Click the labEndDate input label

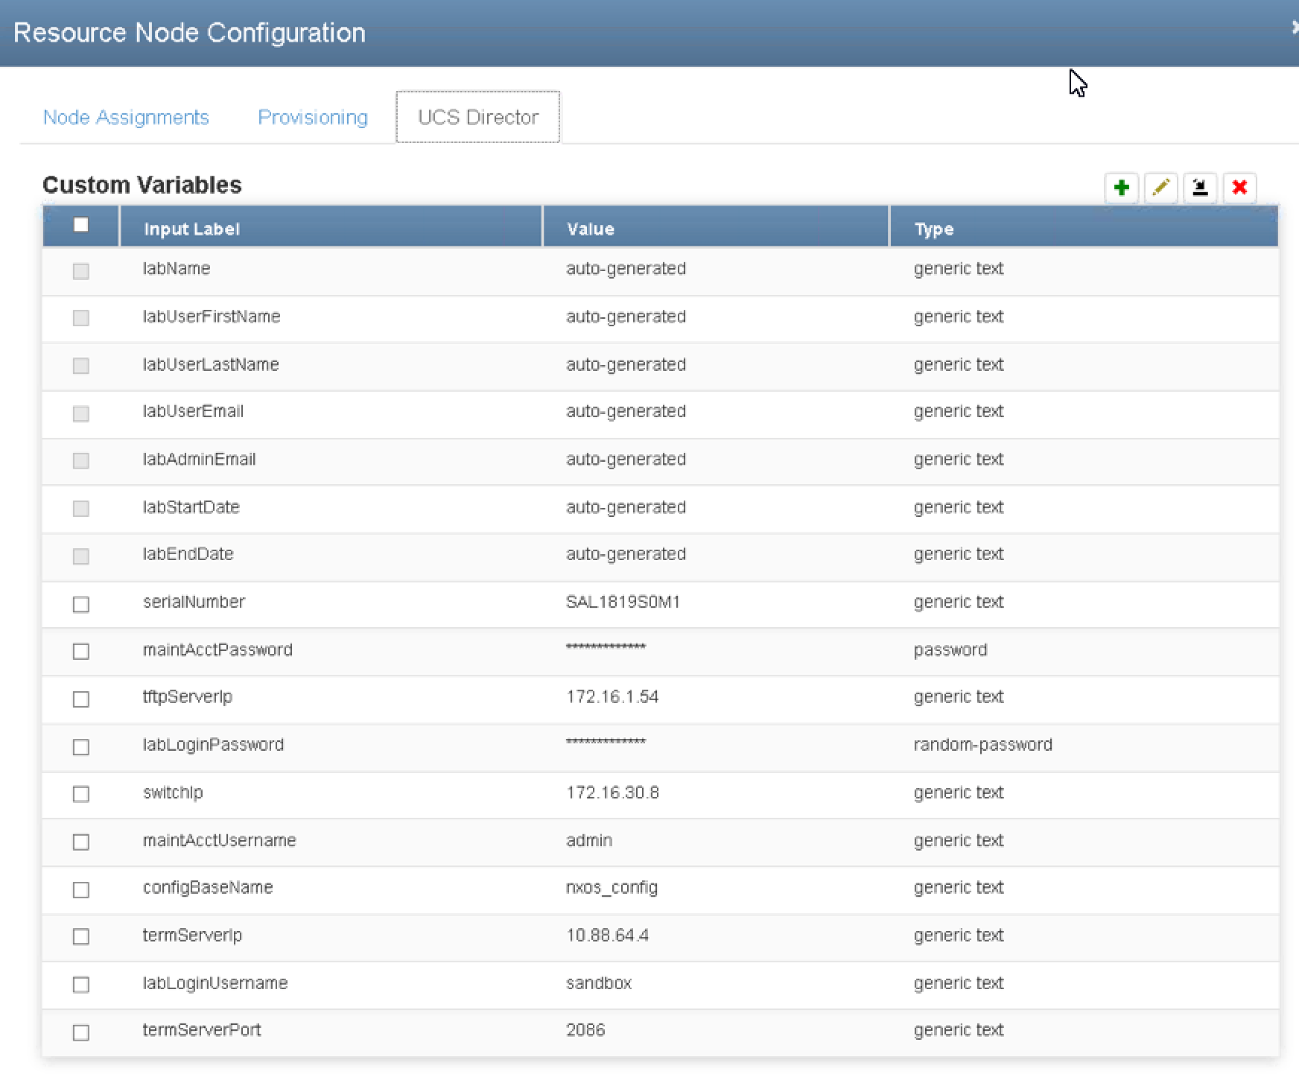(x=188, y=554)
